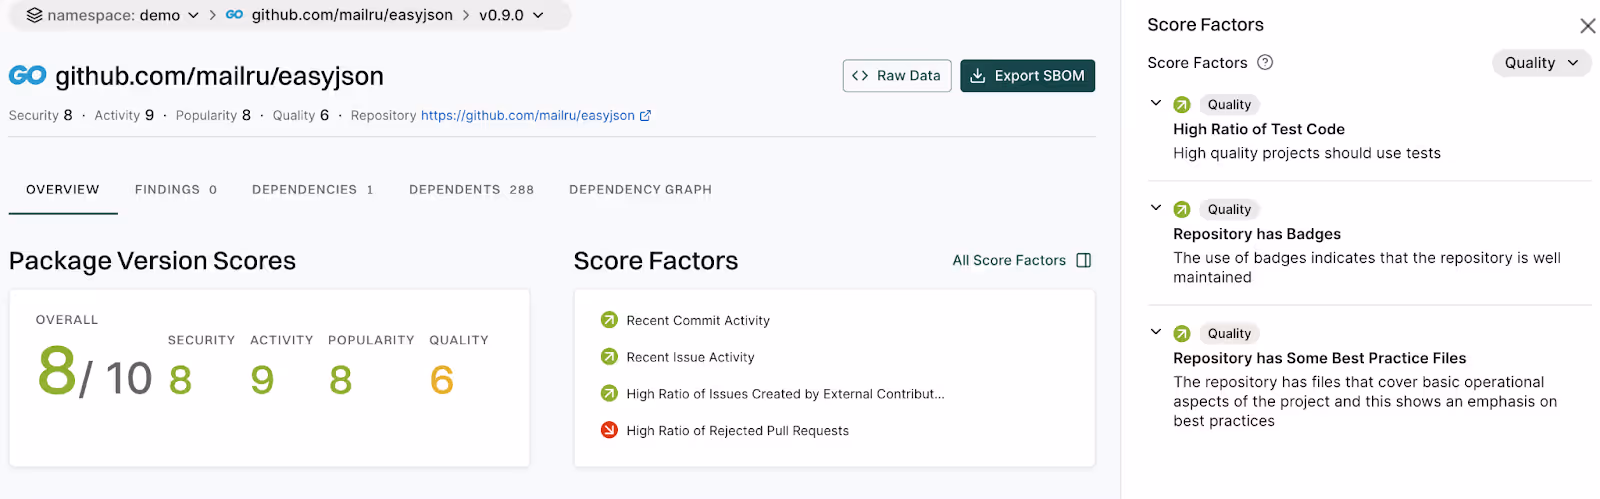This screenshot has width=1600, height=499.
Task: Click green arrow icon for Best Practice Files
Action: pos(1182,334)
